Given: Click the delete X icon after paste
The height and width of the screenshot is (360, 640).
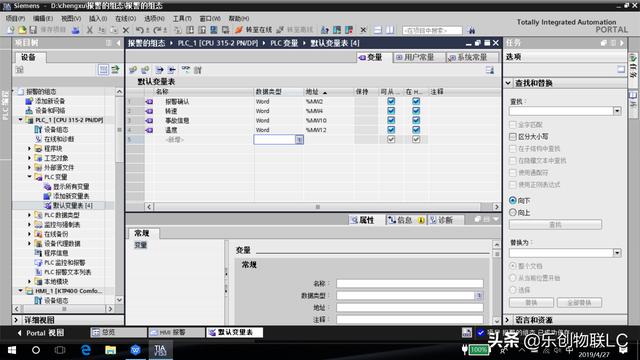Looking at the screenshot, I should (126, 30).
